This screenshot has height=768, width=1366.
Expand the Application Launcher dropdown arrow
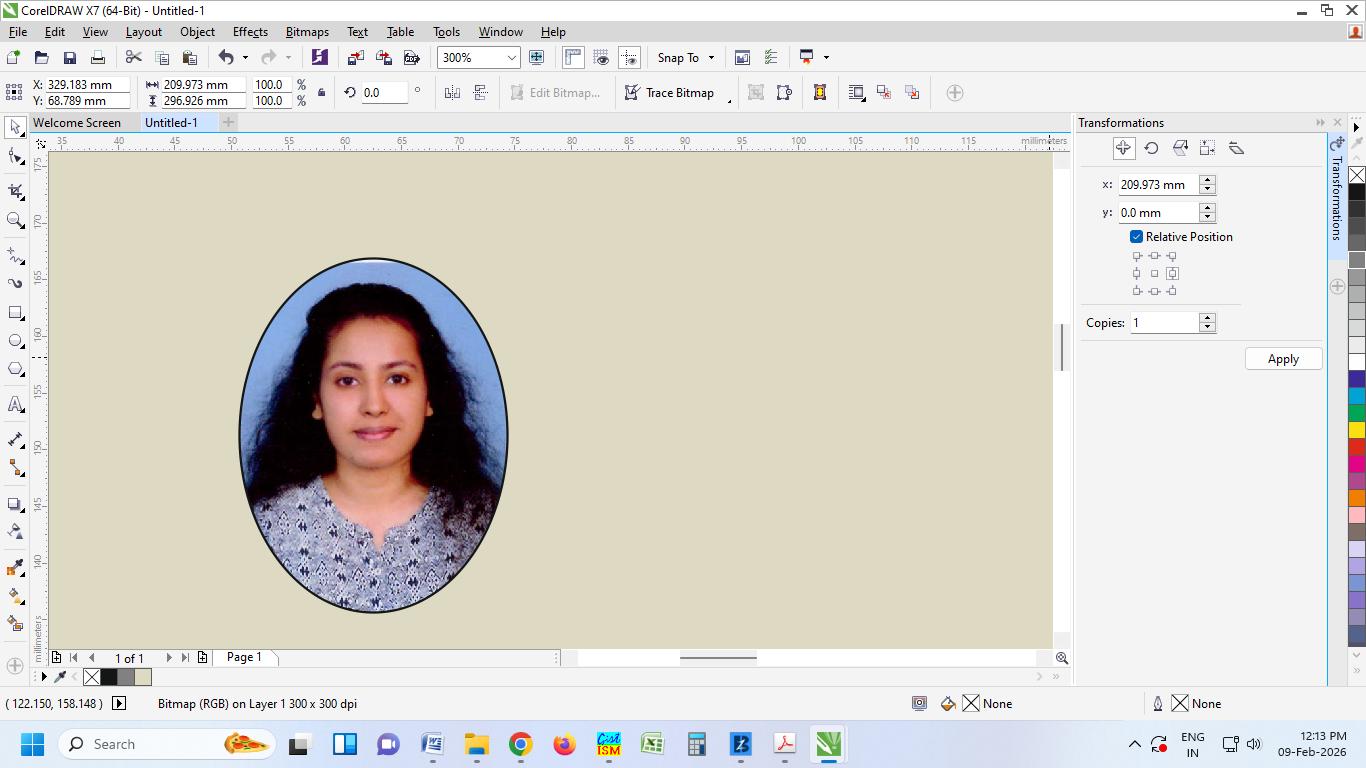(826, 58)
